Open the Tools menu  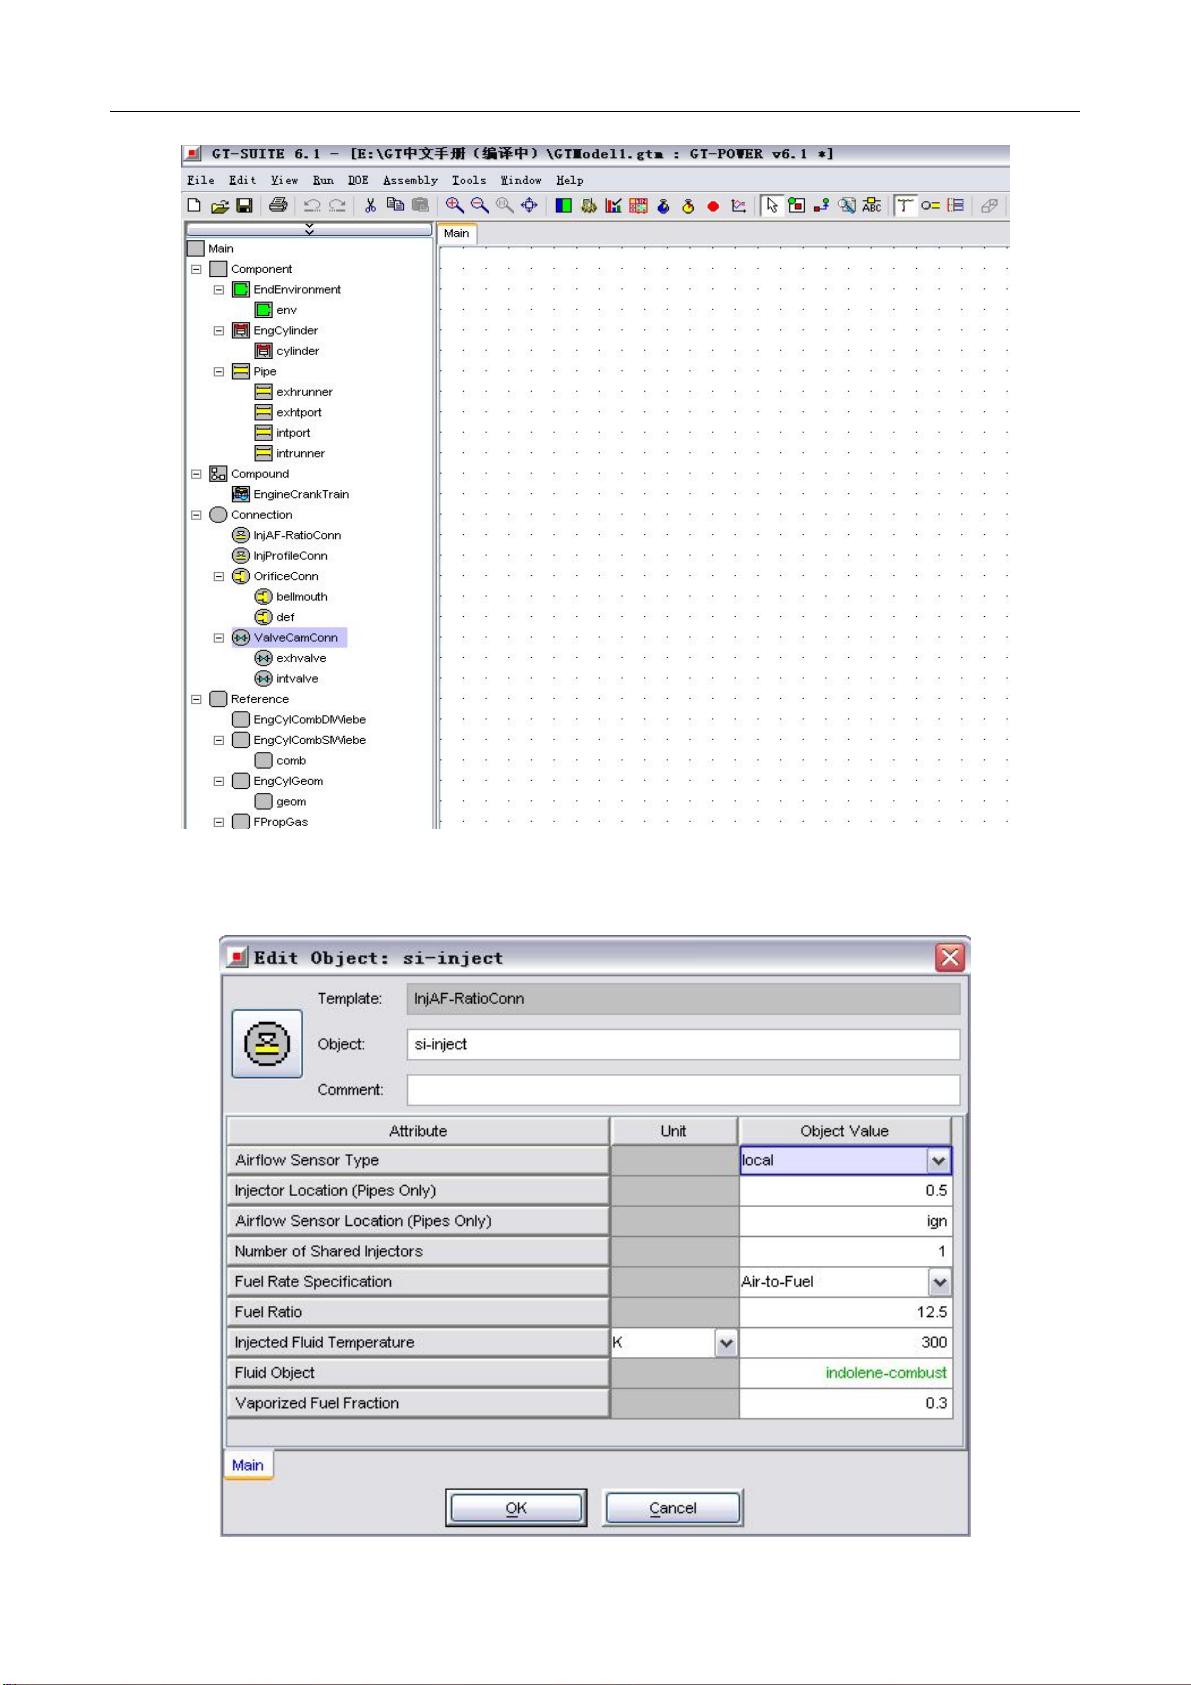(x=468, y=181)
